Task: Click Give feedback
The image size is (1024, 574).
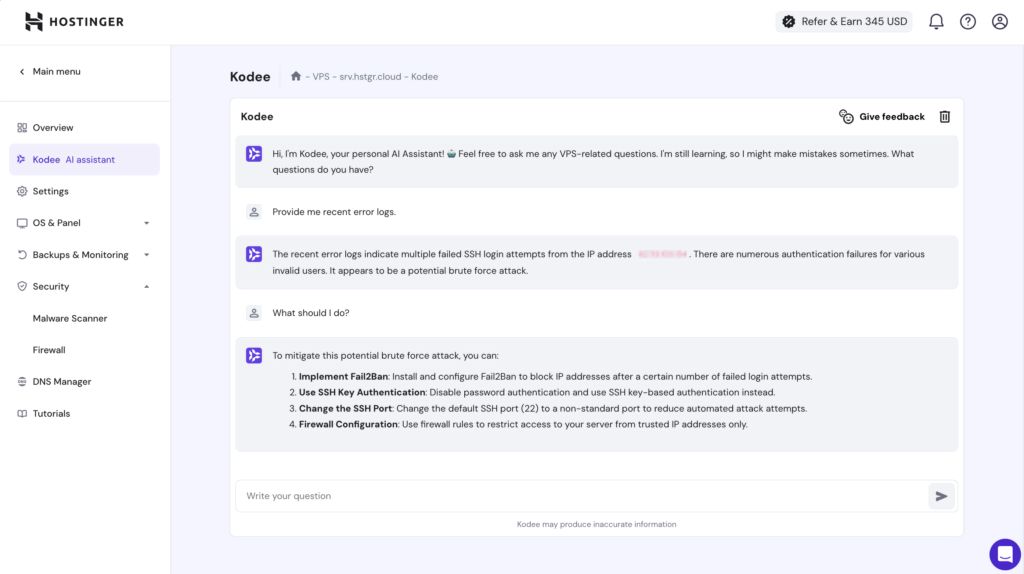Action: [882, 117]
